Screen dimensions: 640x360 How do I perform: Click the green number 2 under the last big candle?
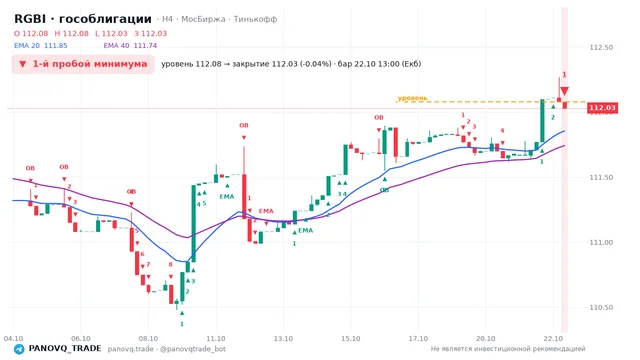(x=553, y=118)
